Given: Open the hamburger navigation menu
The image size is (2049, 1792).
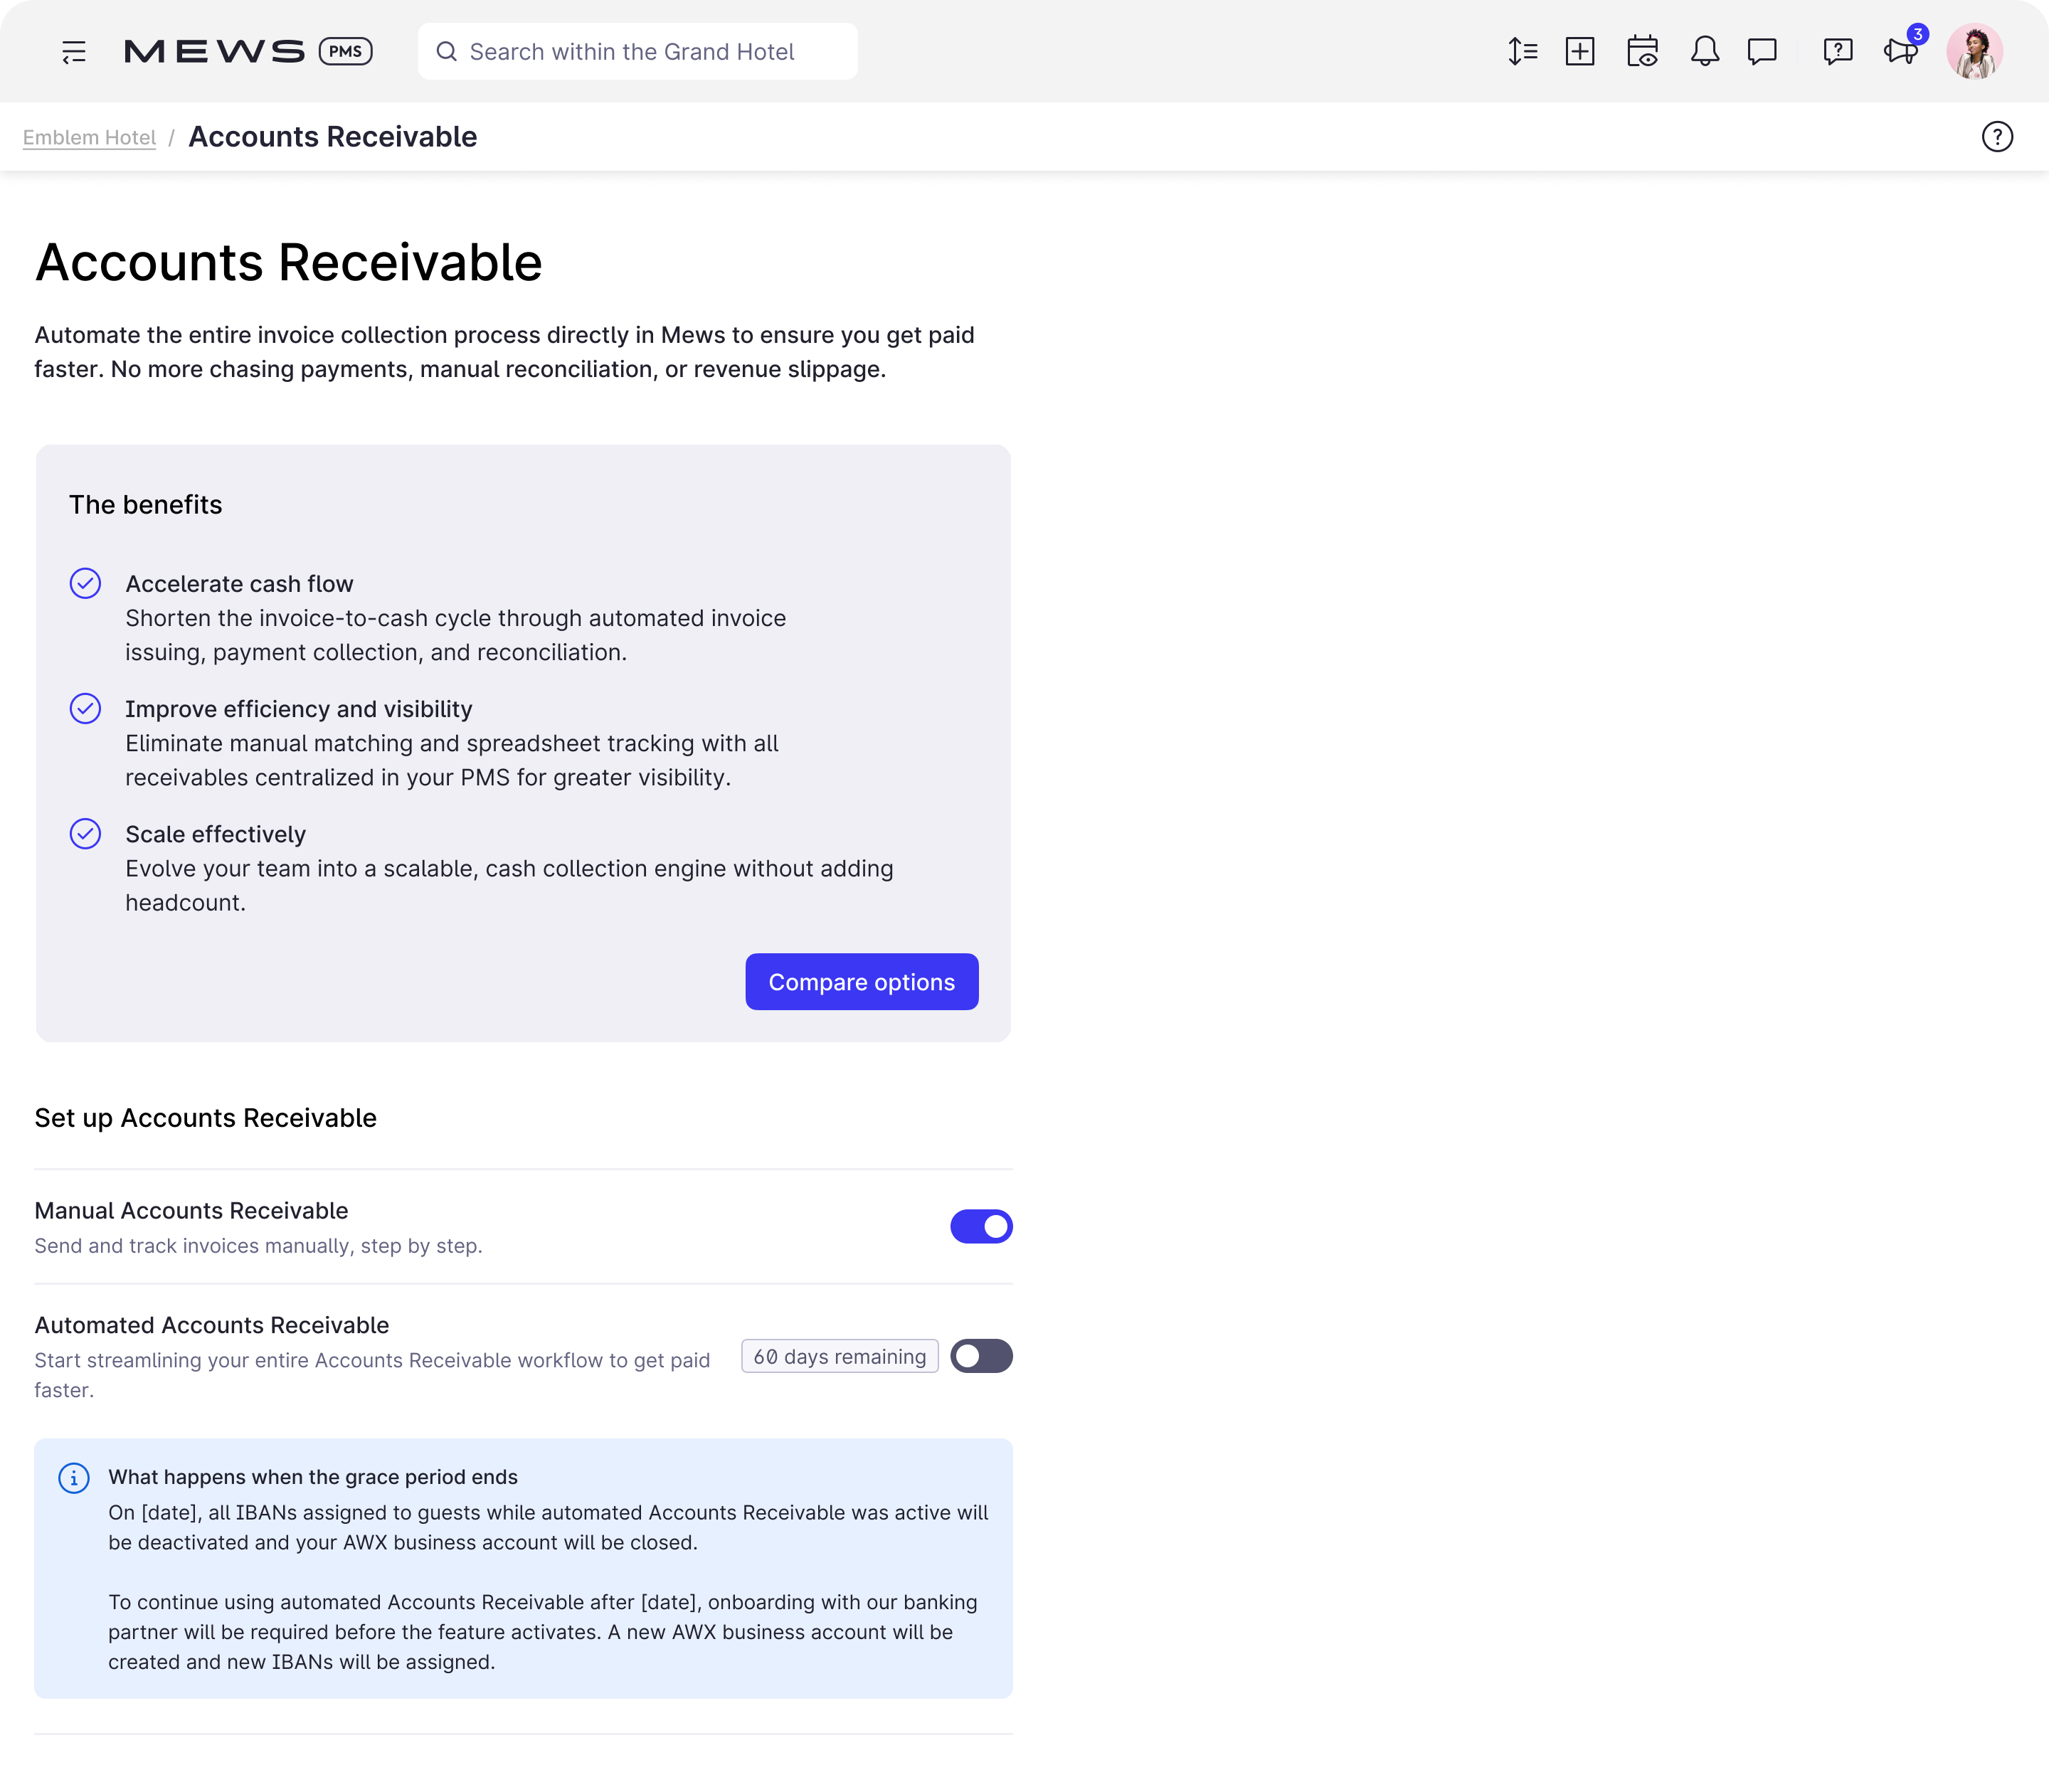Looking at the screenshot, I should pos(74,52).
